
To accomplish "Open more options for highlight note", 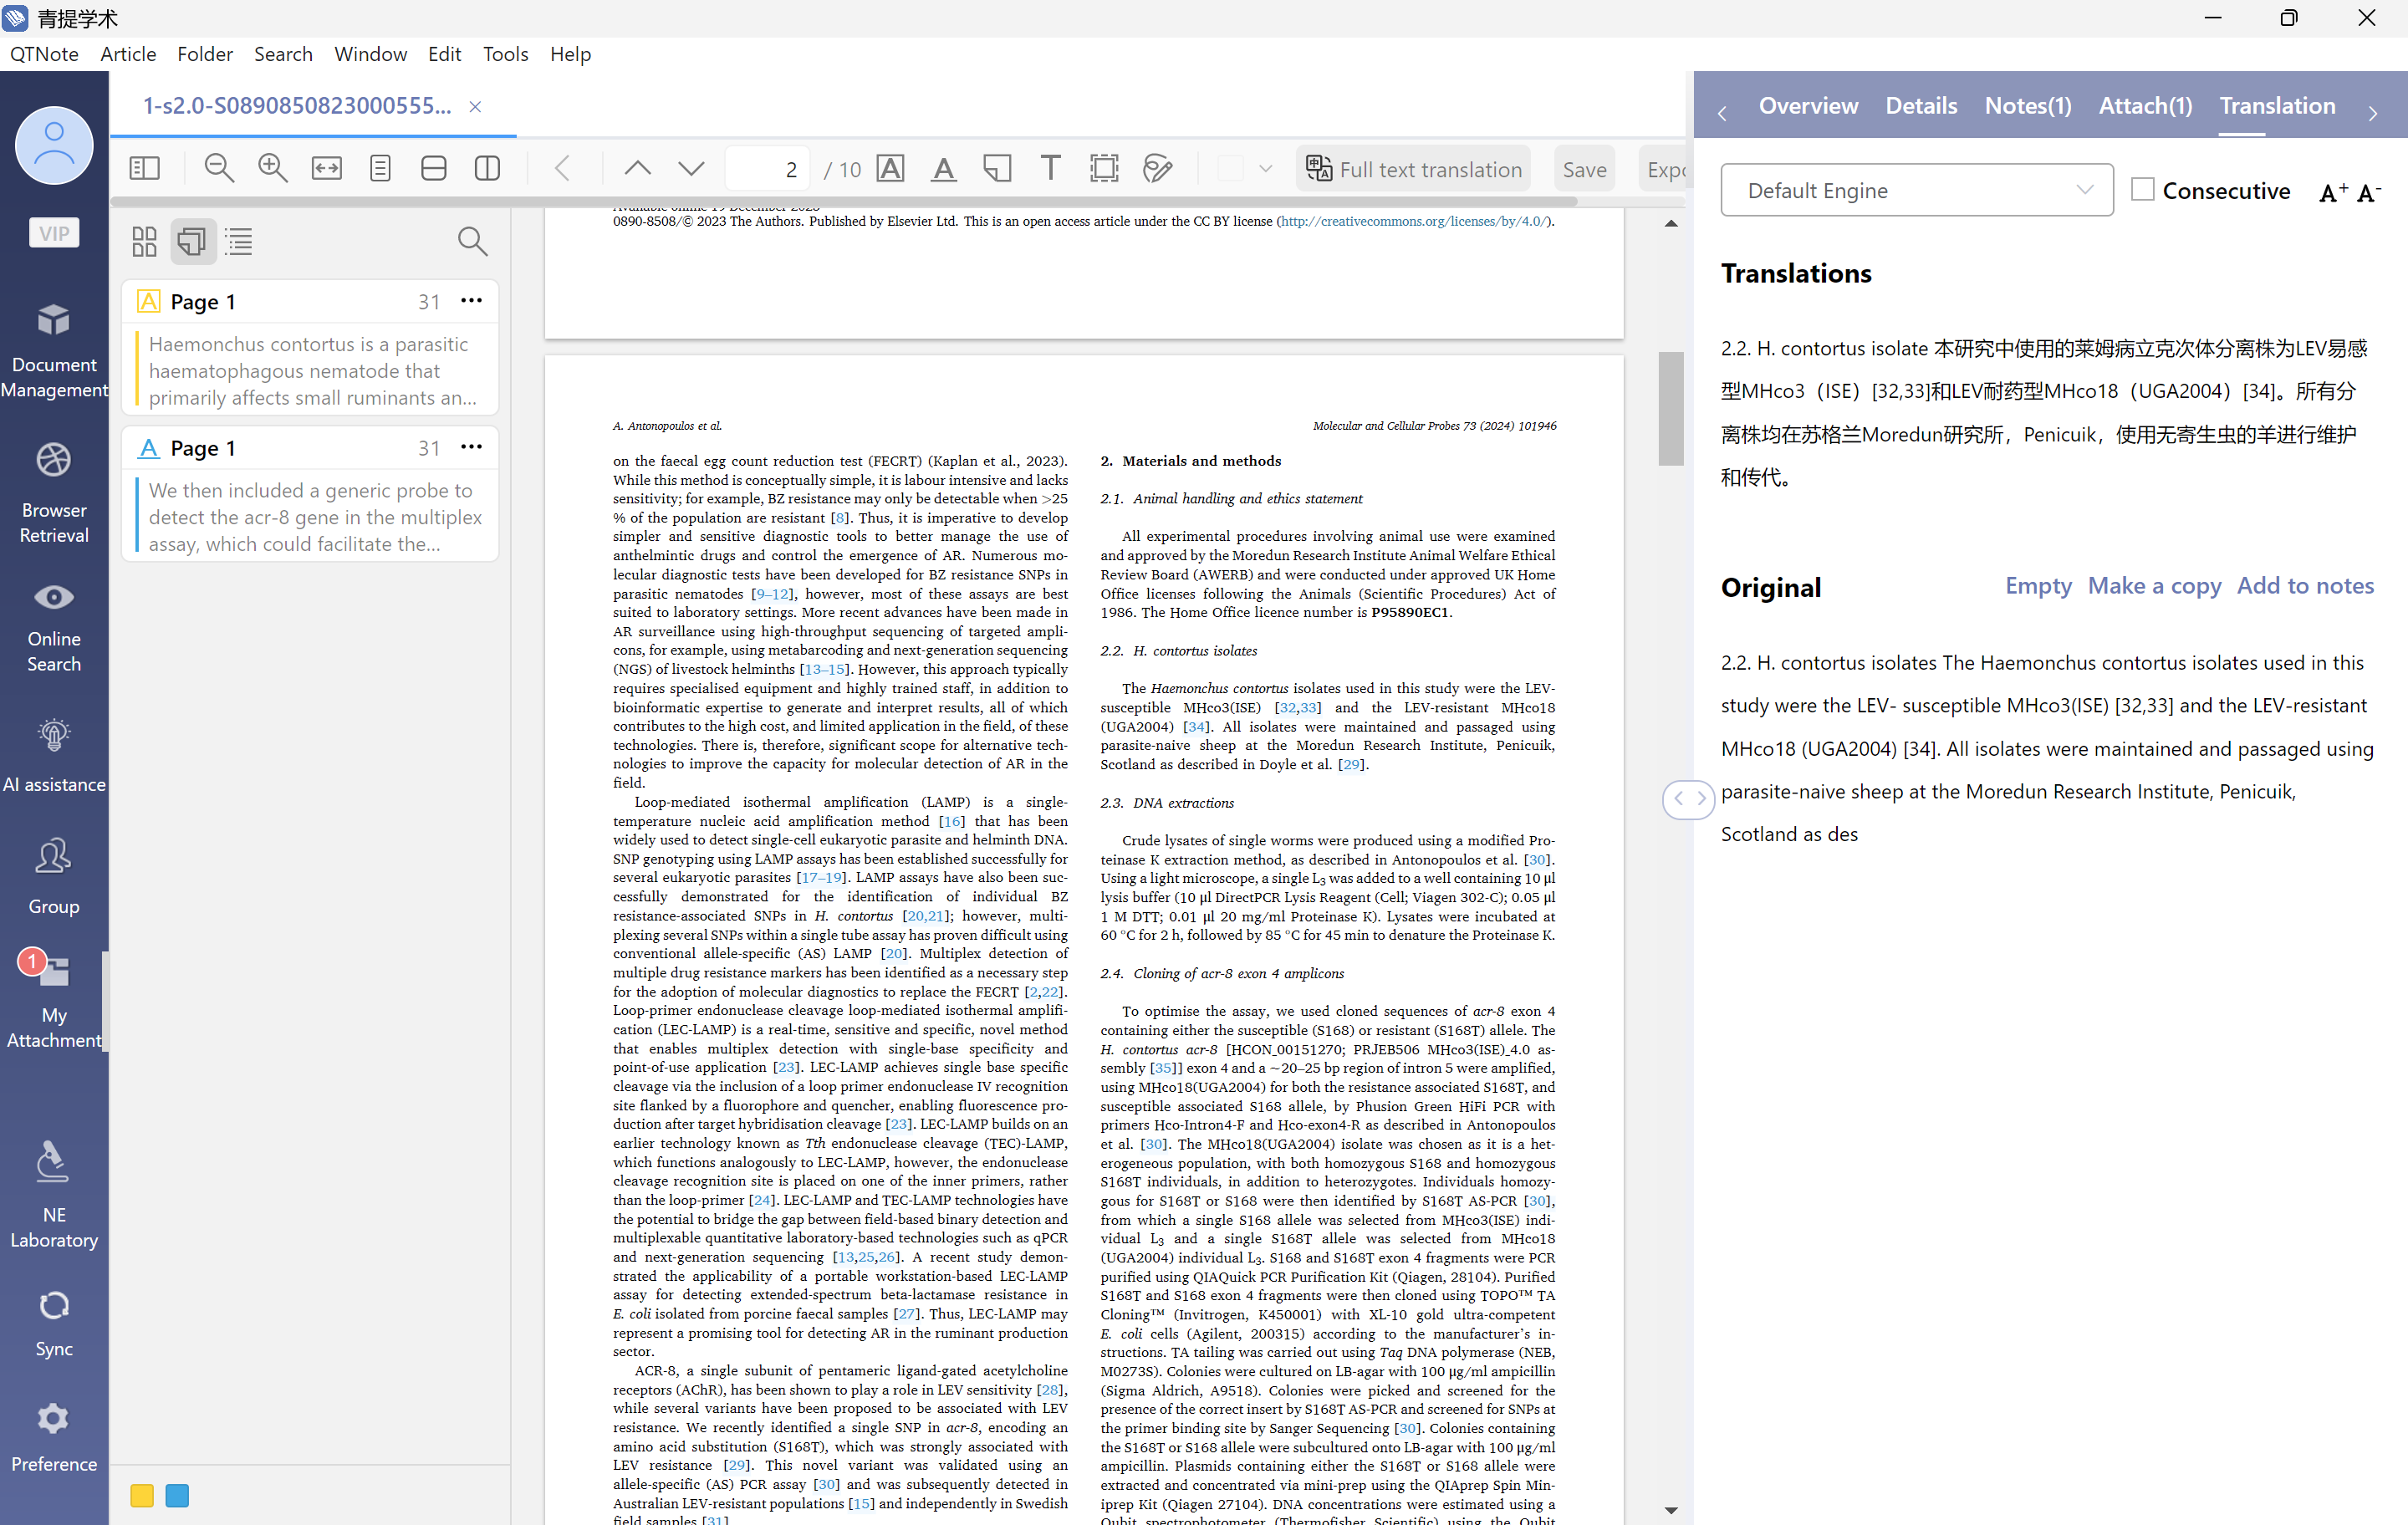I will (x=471, y=300).
